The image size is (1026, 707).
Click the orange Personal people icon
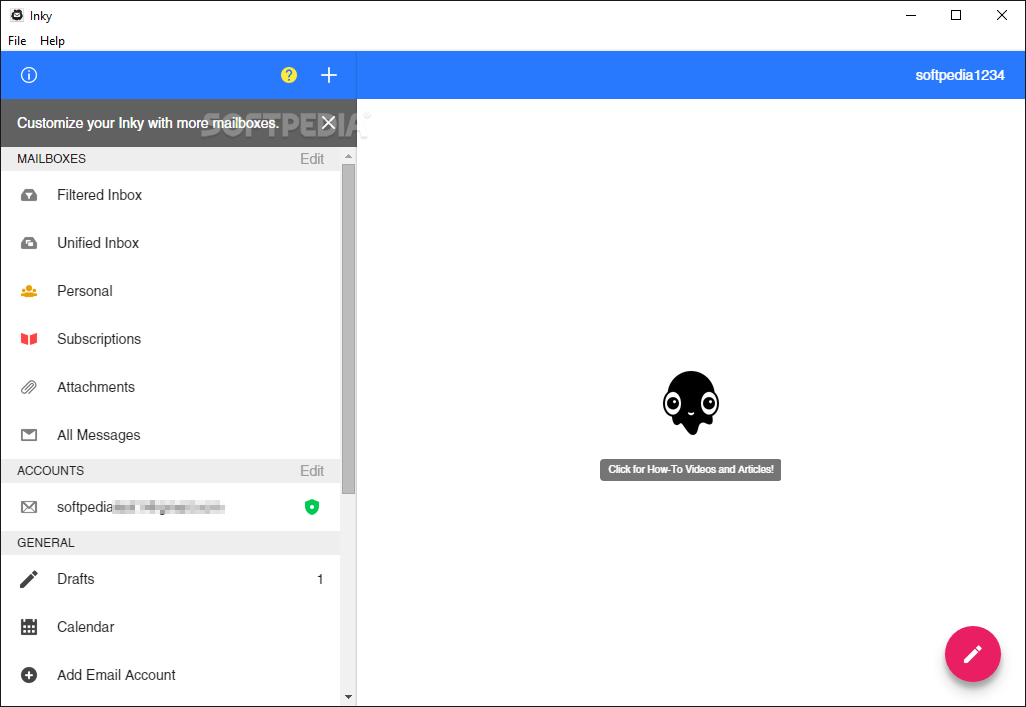pos(29,291)
